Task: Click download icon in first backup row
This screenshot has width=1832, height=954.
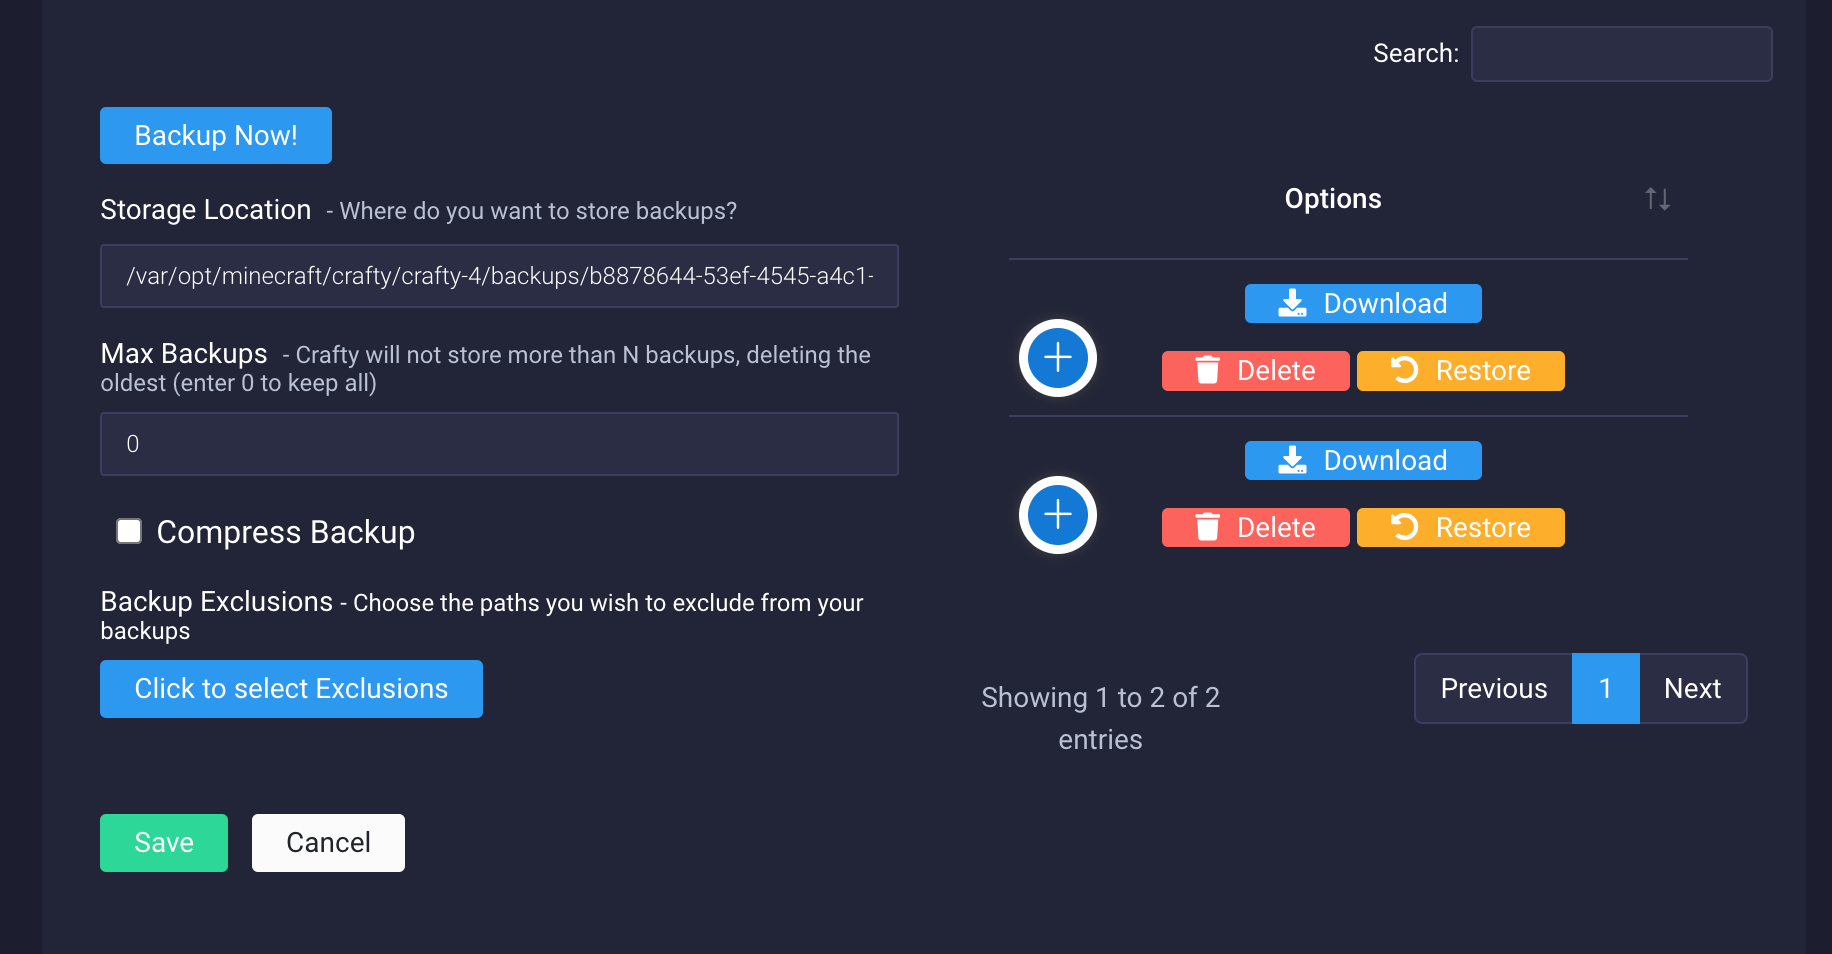Action: pos(1292,303)
